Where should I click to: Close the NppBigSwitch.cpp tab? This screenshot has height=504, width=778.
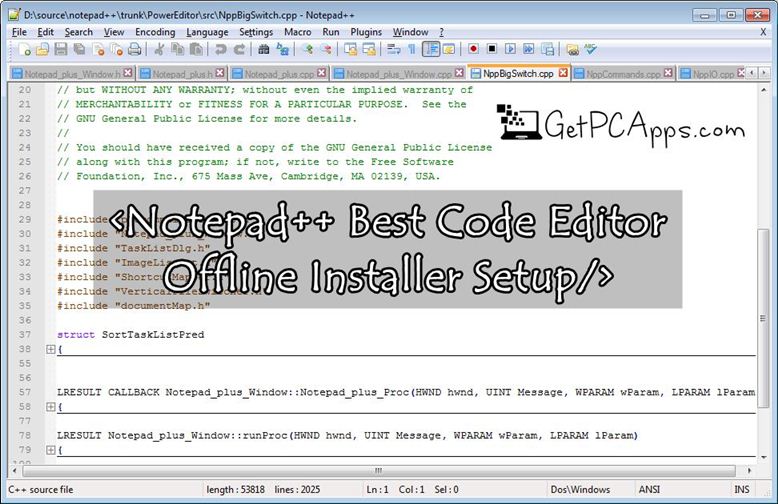pos(563,73)
